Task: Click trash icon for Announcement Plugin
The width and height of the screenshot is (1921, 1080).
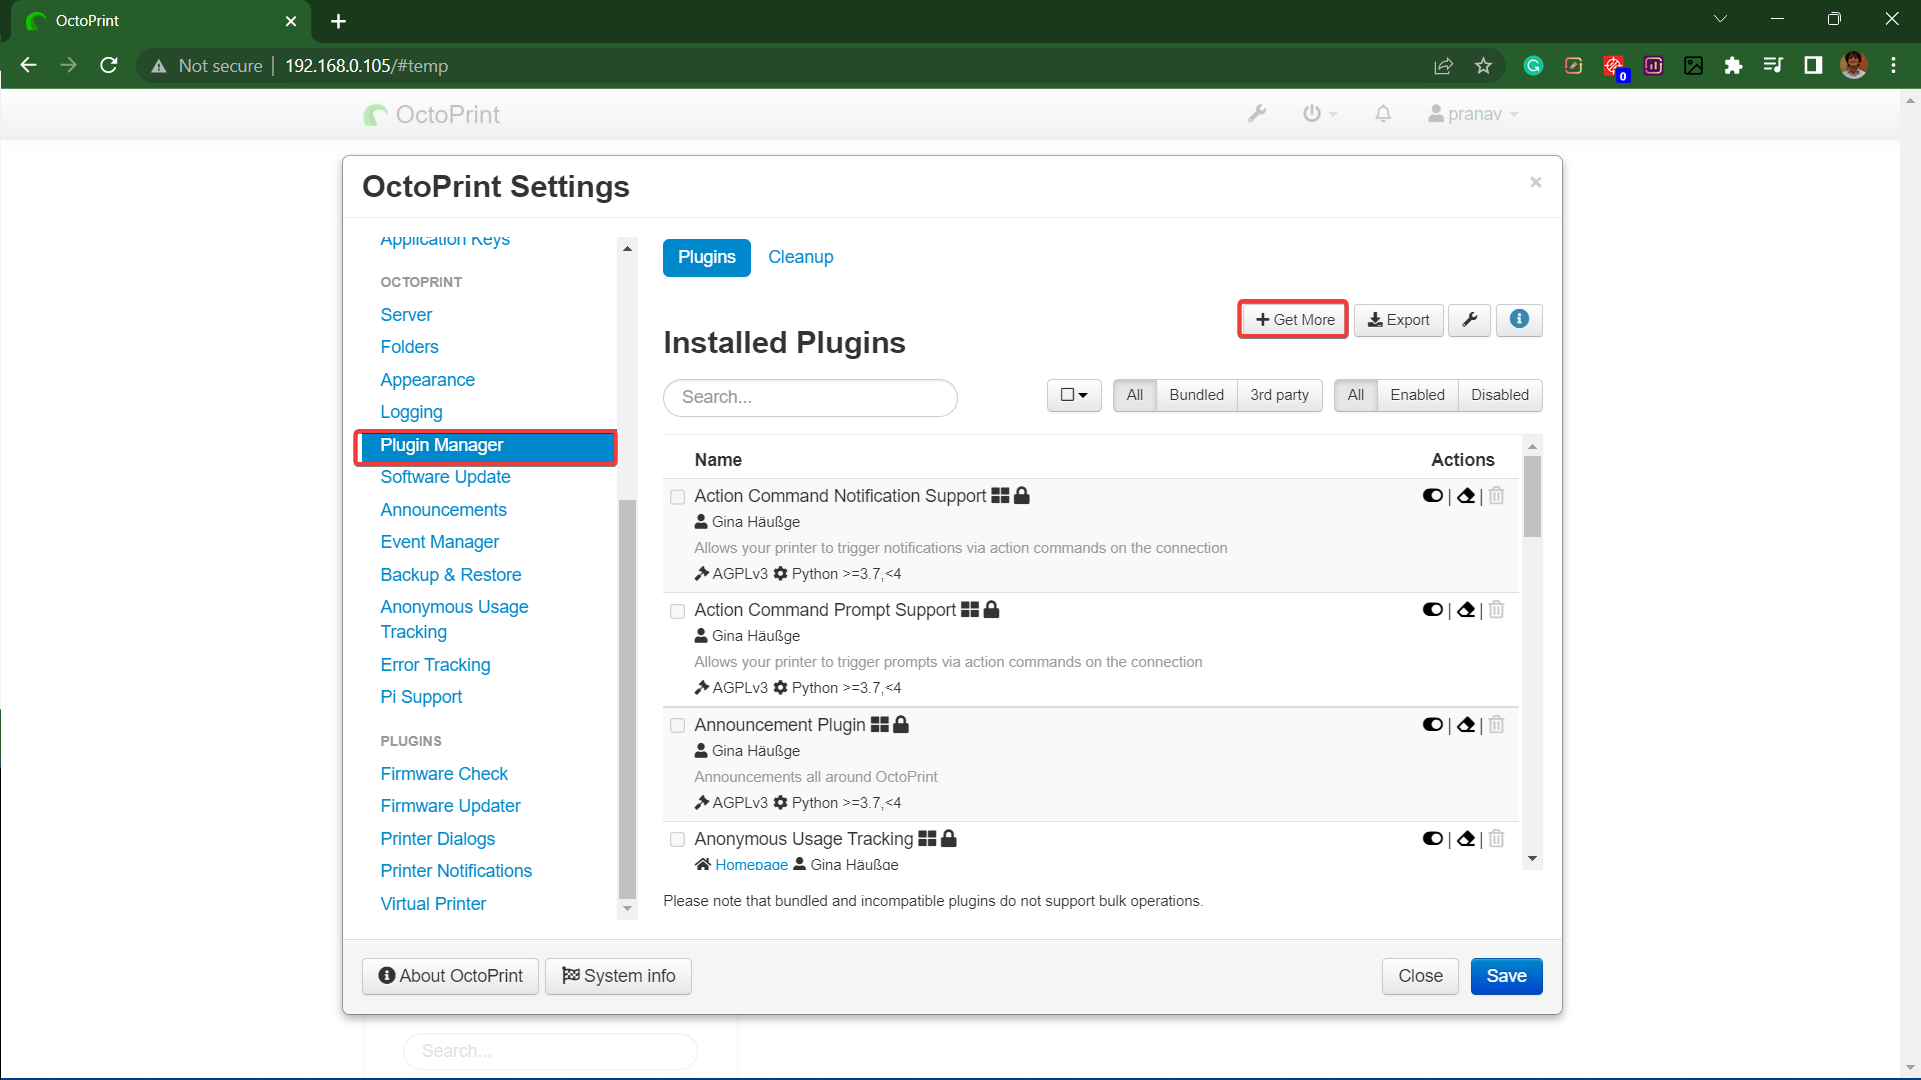Action: pos(1496,725)
